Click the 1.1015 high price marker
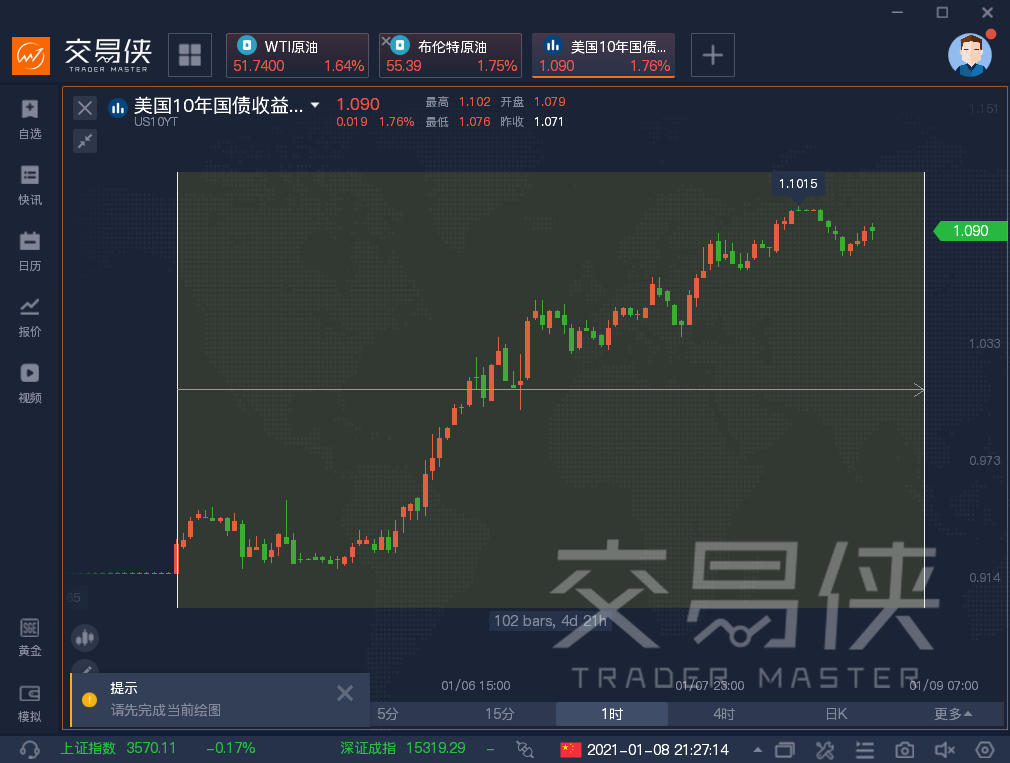1010x763 pixels. (x=798, y=184)
